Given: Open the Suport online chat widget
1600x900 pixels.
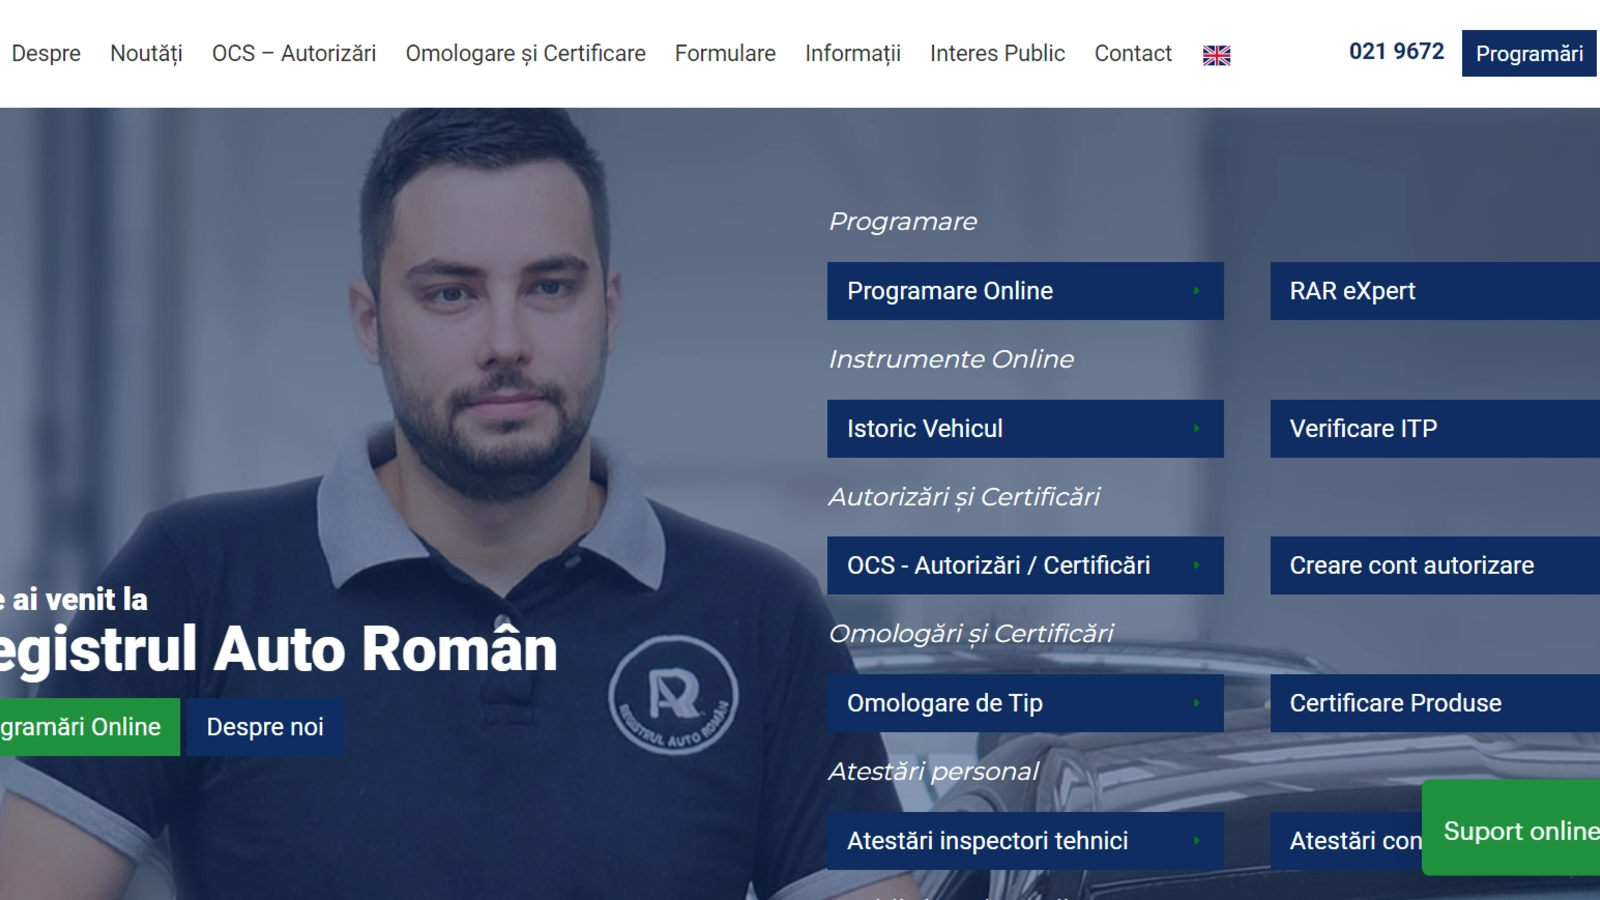Looking at the screenshot, I should pos(1515,830).
